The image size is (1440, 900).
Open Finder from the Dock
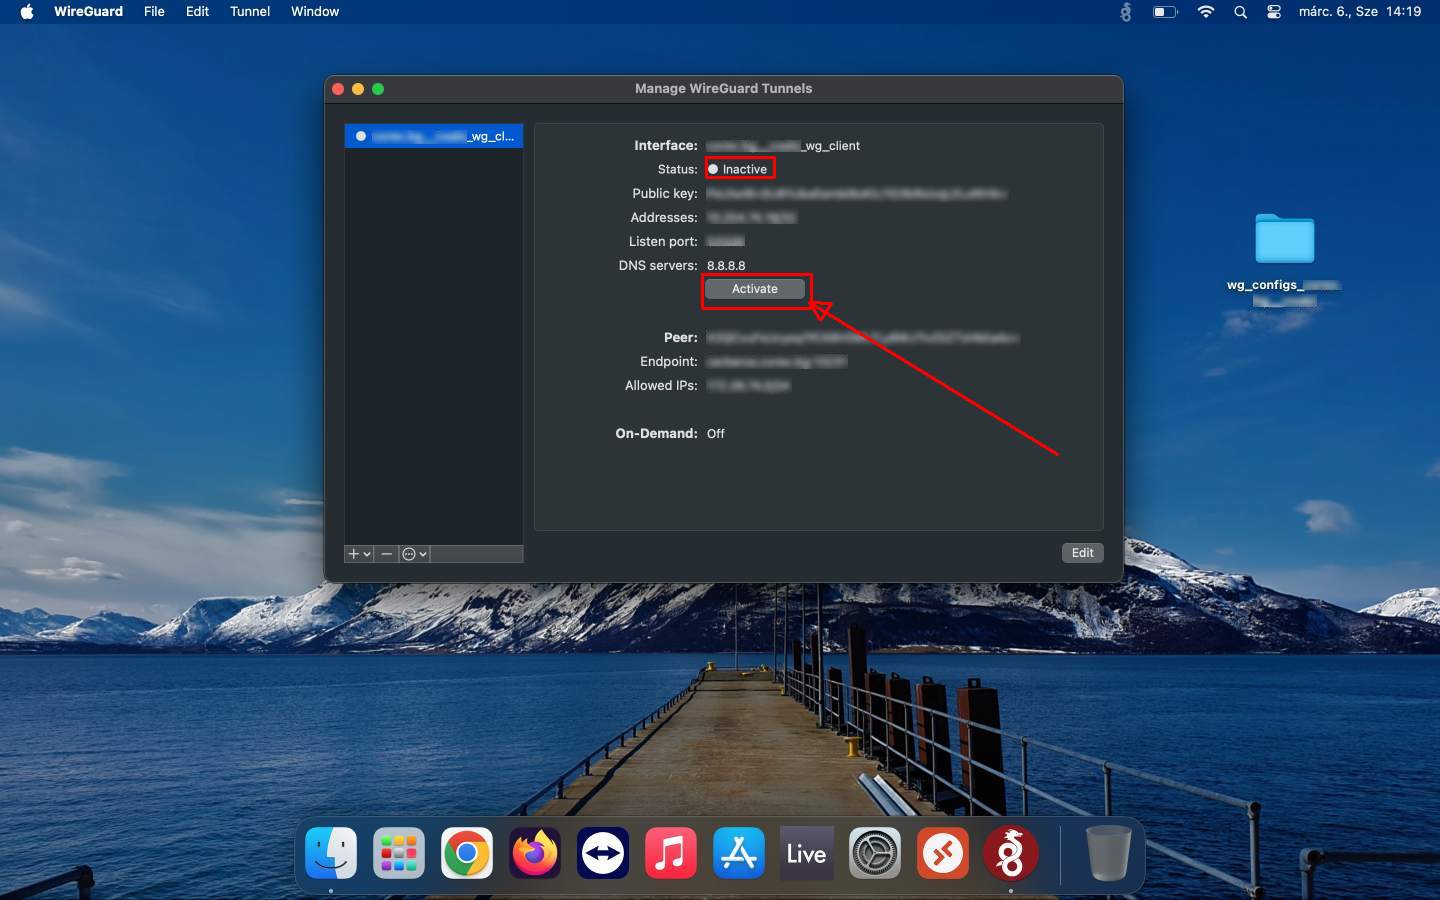(331, 853)
